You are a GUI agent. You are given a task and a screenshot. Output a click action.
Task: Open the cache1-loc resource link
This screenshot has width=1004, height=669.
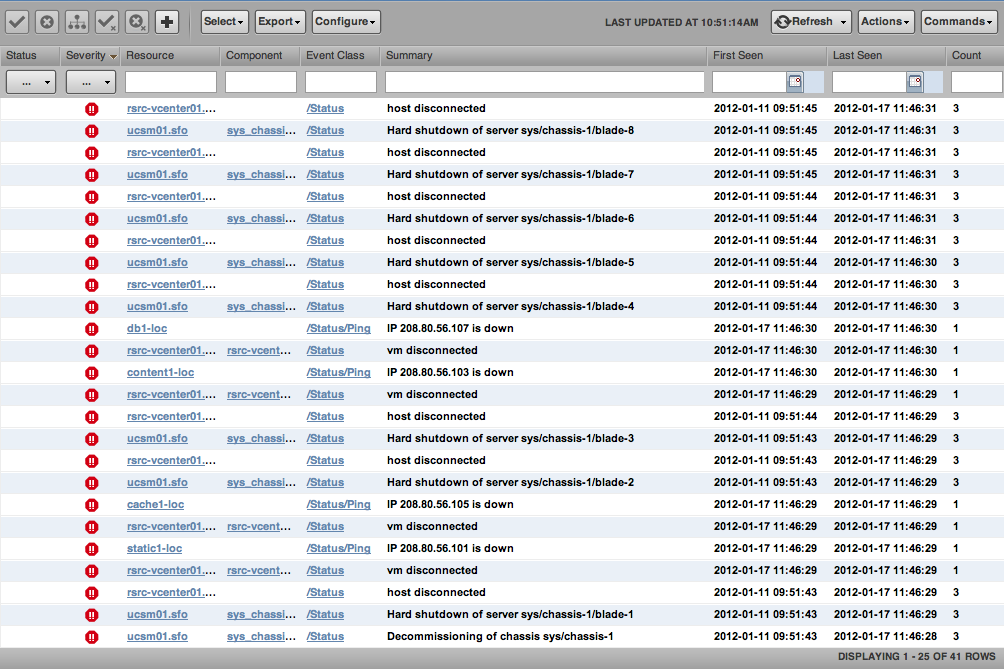click(x=155, y=504)
